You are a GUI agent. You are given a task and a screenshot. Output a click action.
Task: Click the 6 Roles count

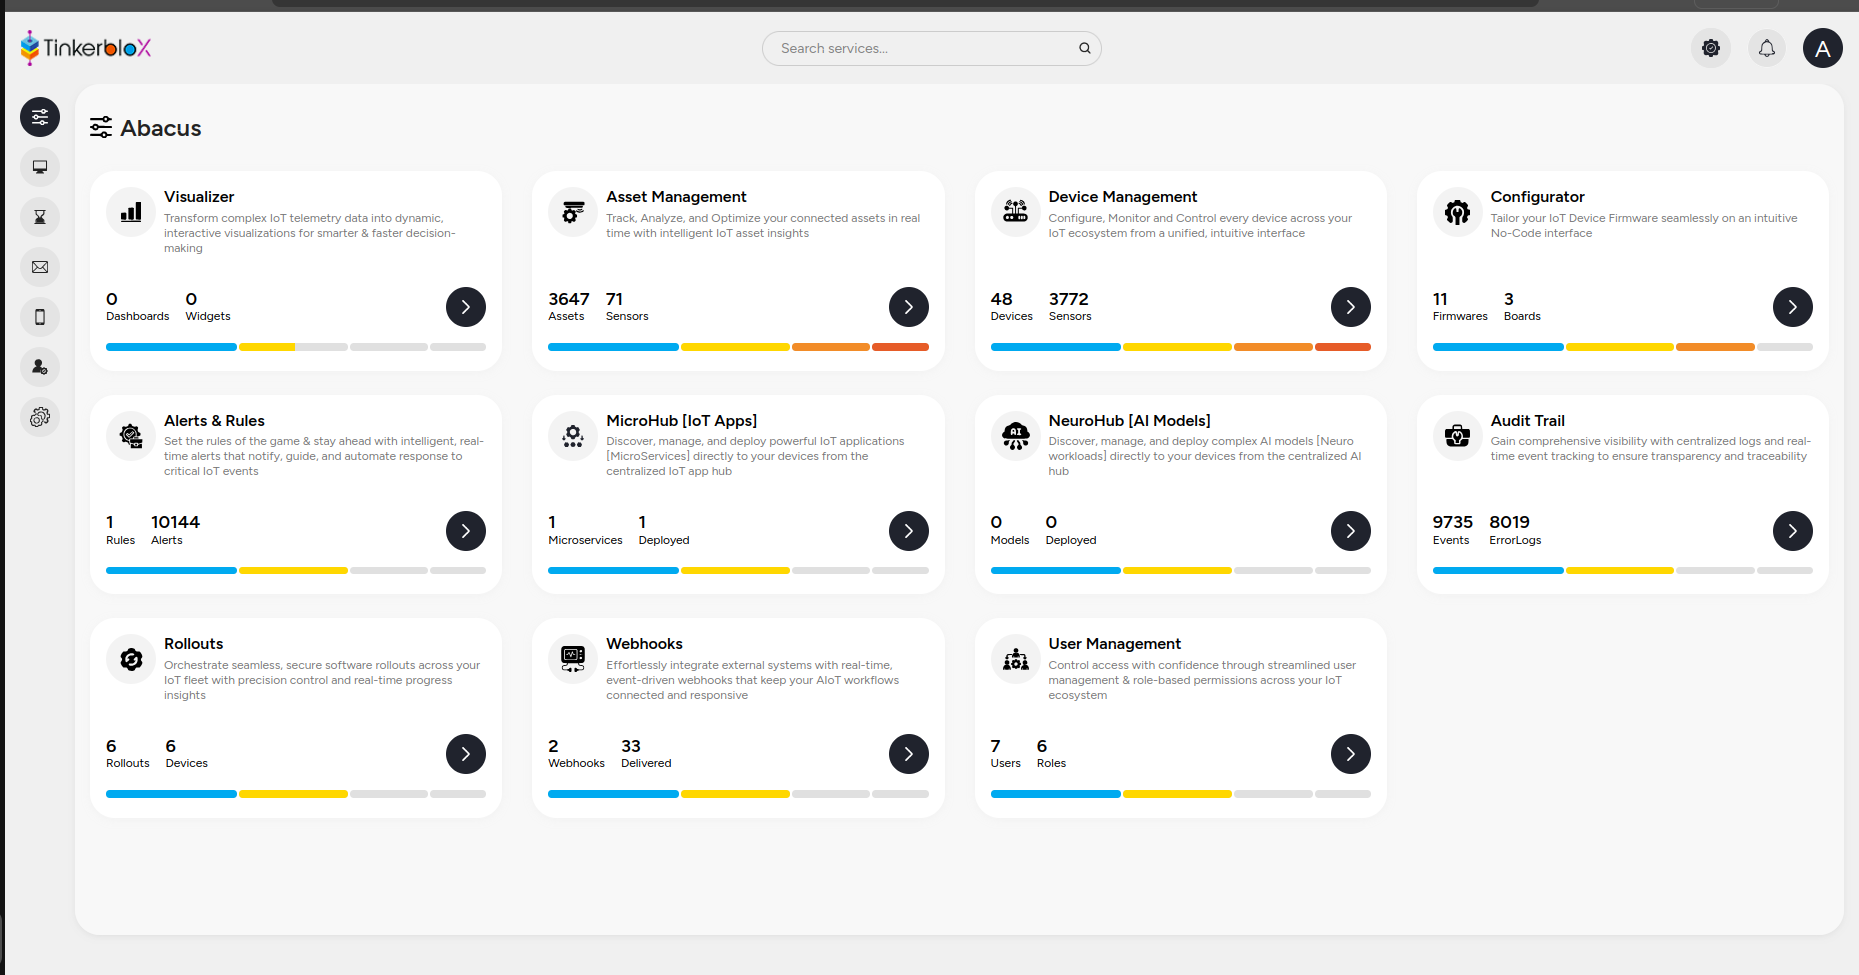coord(1051,753)
